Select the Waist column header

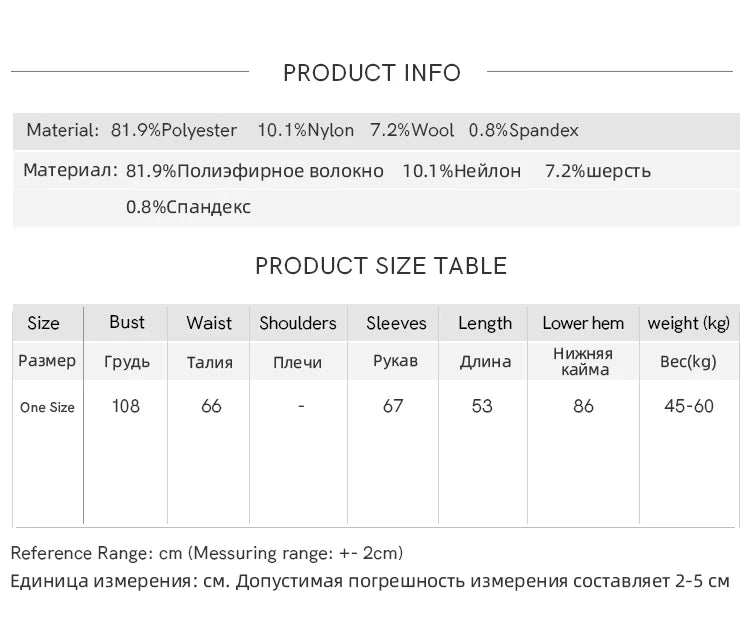[x=209, y=323]
